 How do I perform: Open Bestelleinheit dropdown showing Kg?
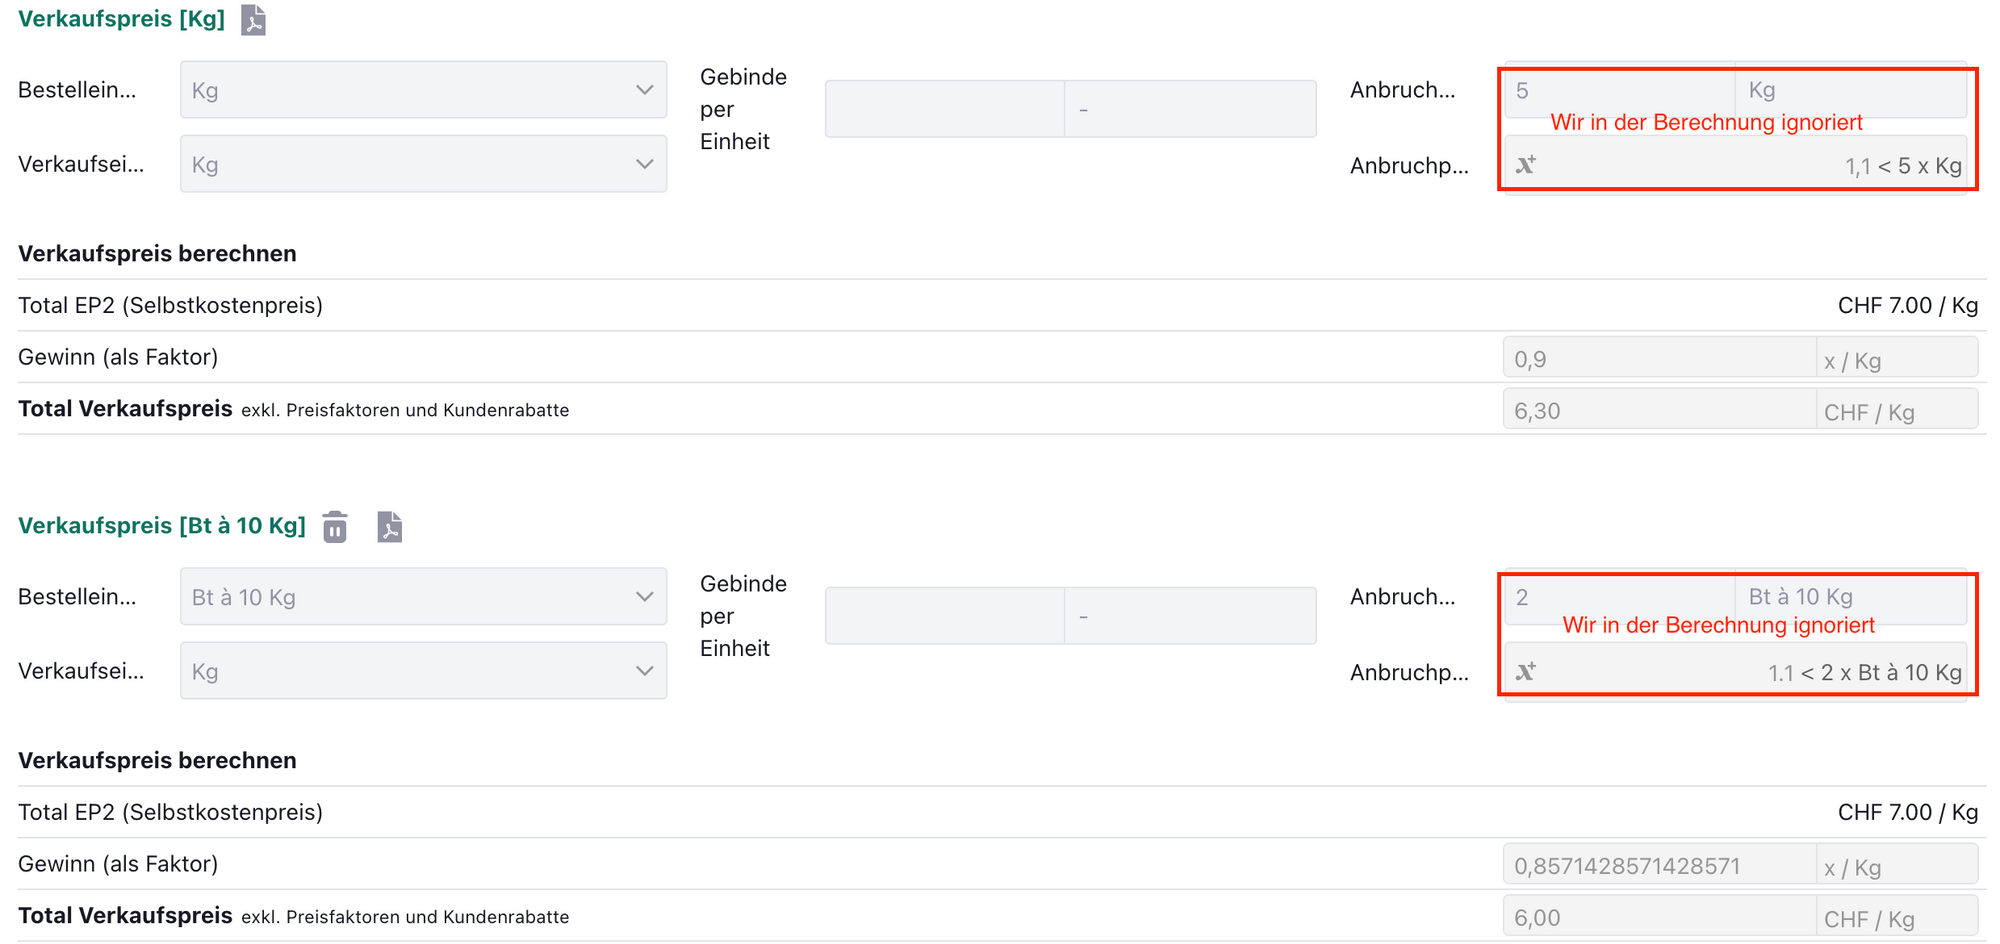pos(423,90)
